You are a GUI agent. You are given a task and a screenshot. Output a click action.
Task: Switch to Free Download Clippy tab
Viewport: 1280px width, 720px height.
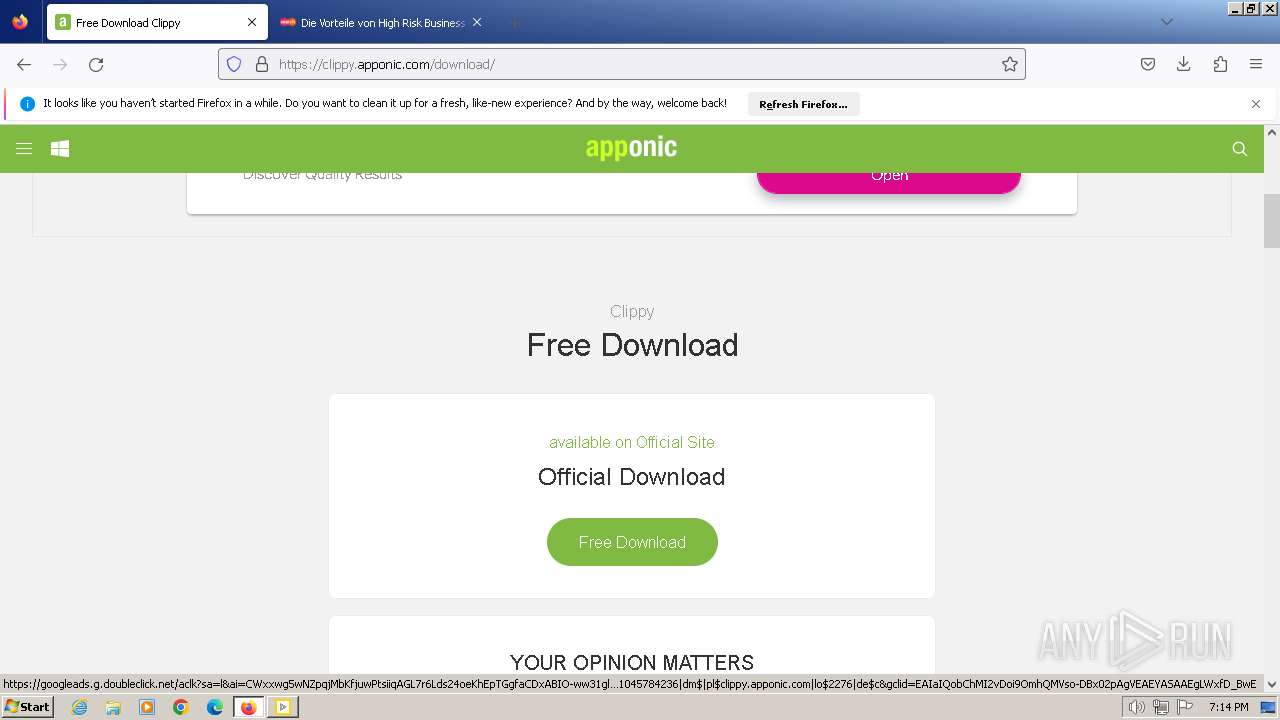155,22
